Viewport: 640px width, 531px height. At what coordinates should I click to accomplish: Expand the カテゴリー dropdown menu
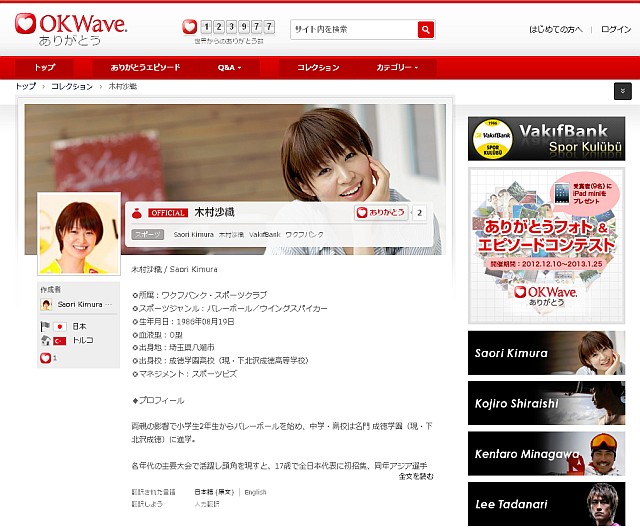point(397,67)
